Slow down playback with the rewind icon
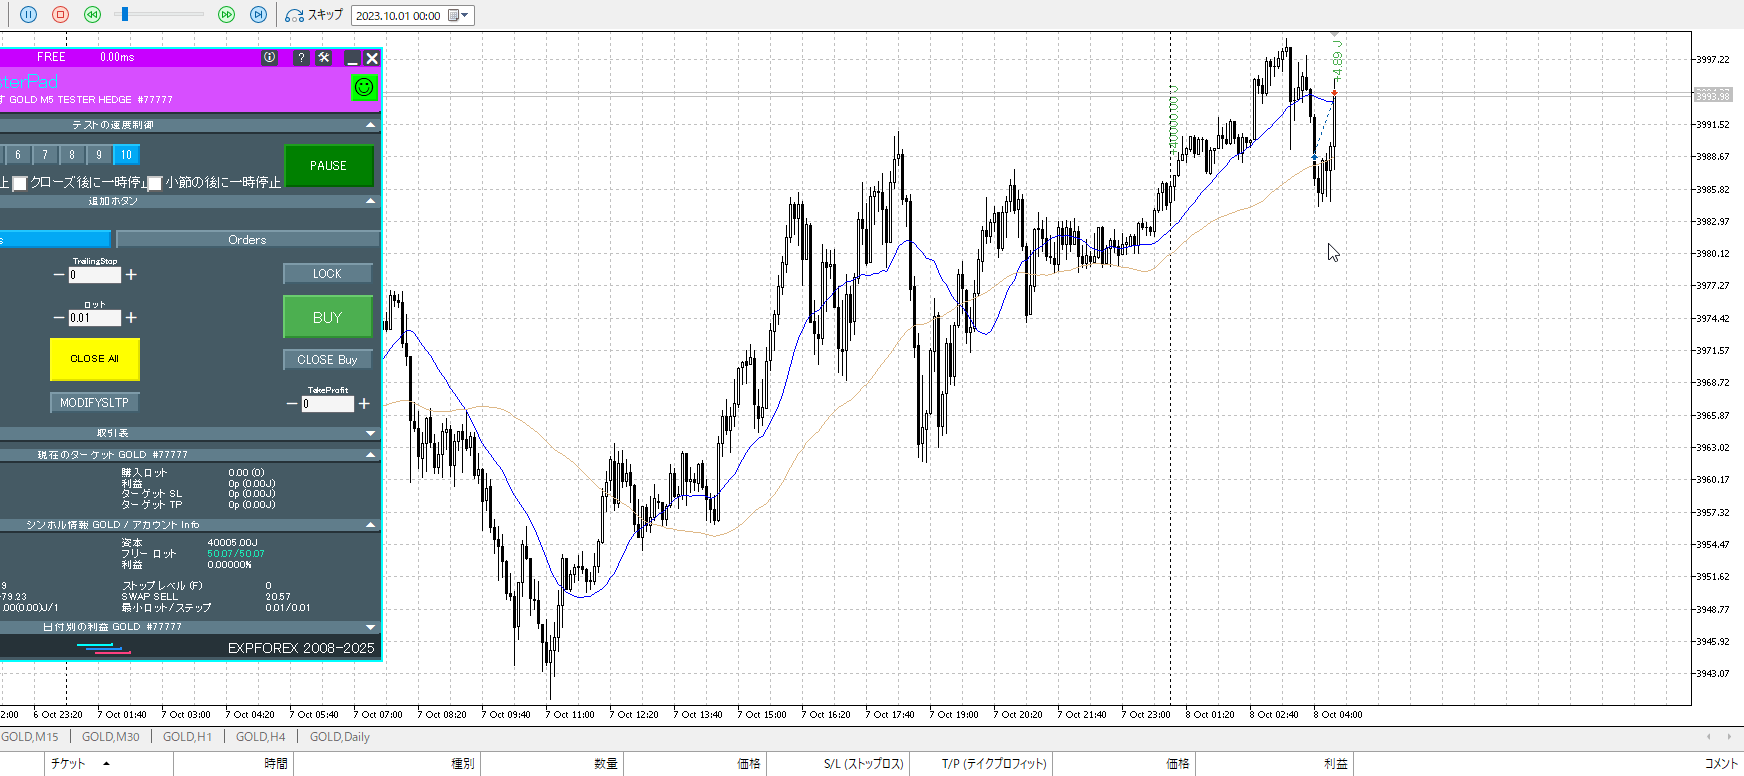The width and height of the screenshot is (1744, 776). 92,15
